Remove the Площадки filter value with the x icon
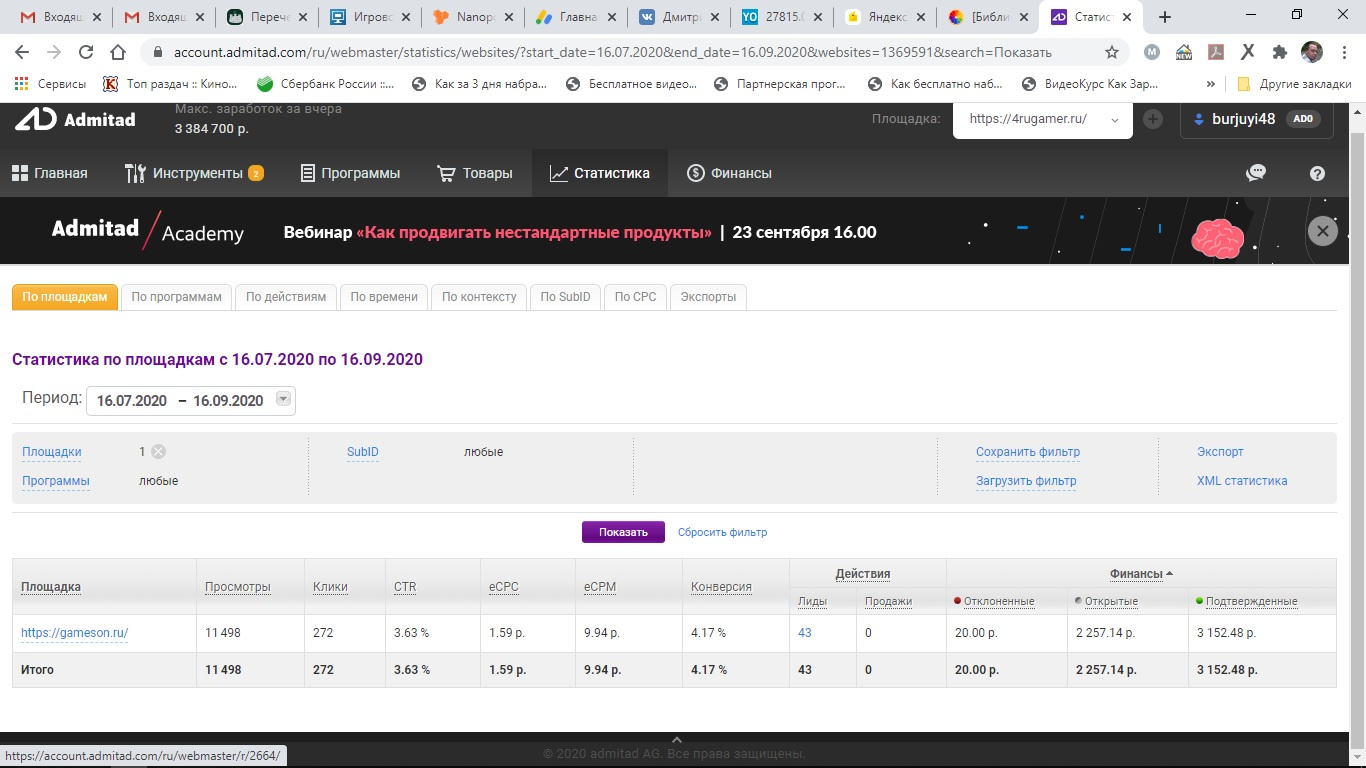Viewport: 1366px width, 768px height. tap(158, 452)
